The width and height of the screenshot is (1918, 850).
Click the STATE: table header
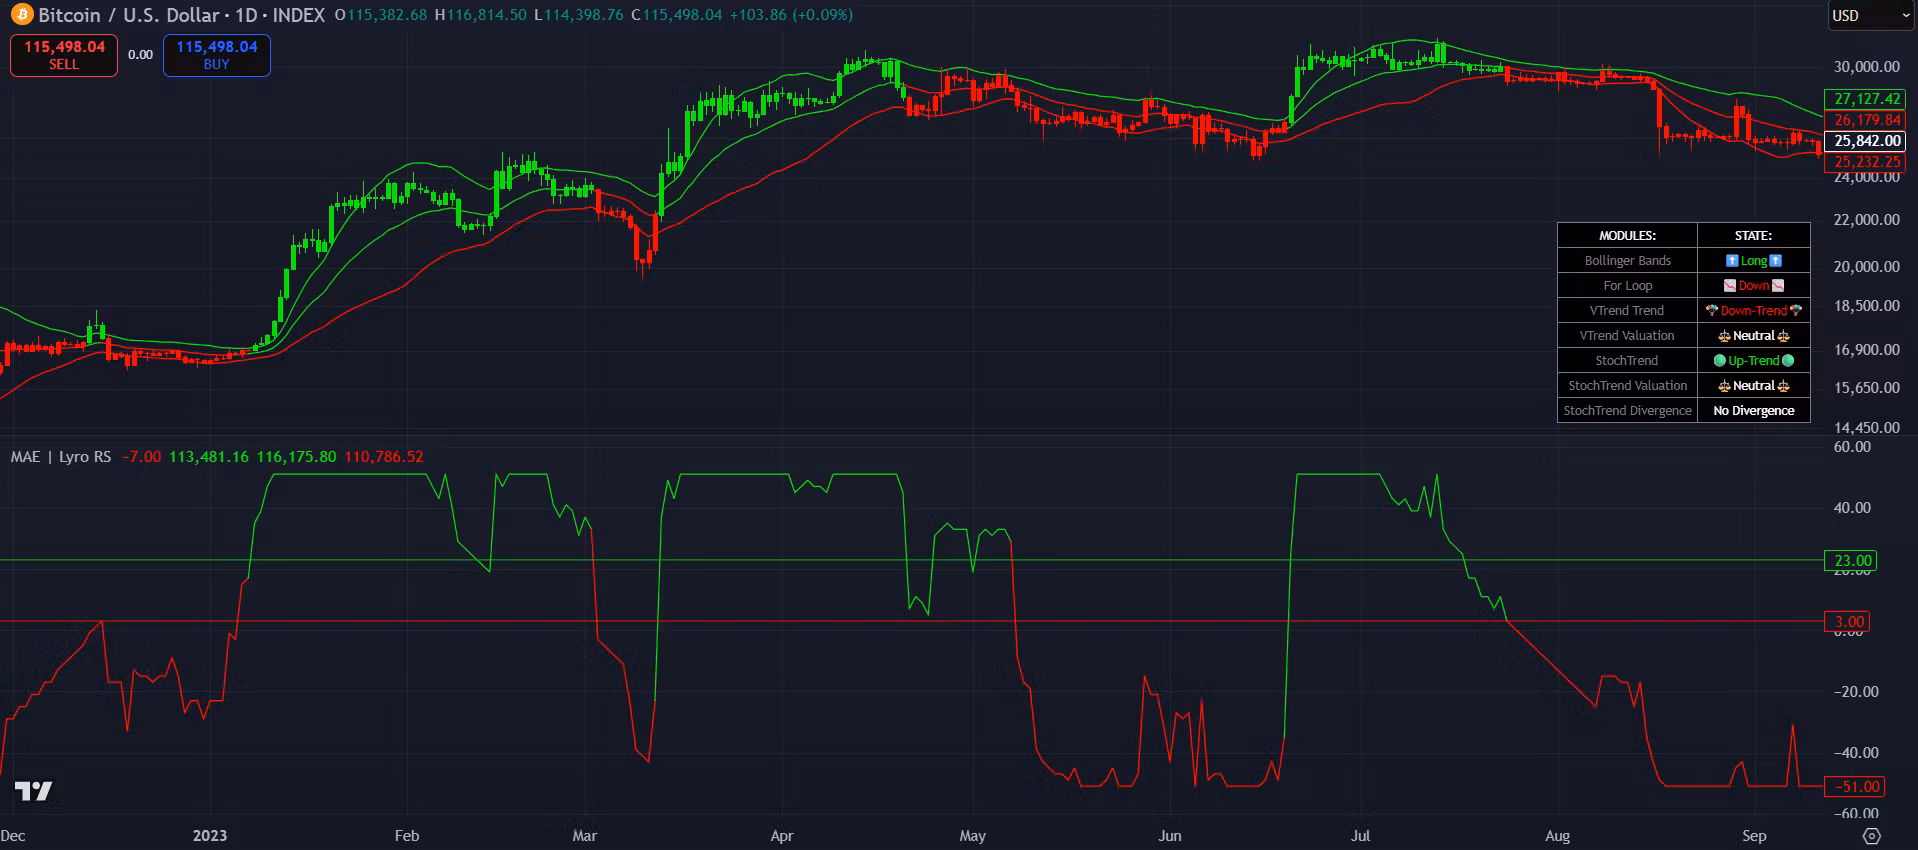click(x=1753, y=236)
